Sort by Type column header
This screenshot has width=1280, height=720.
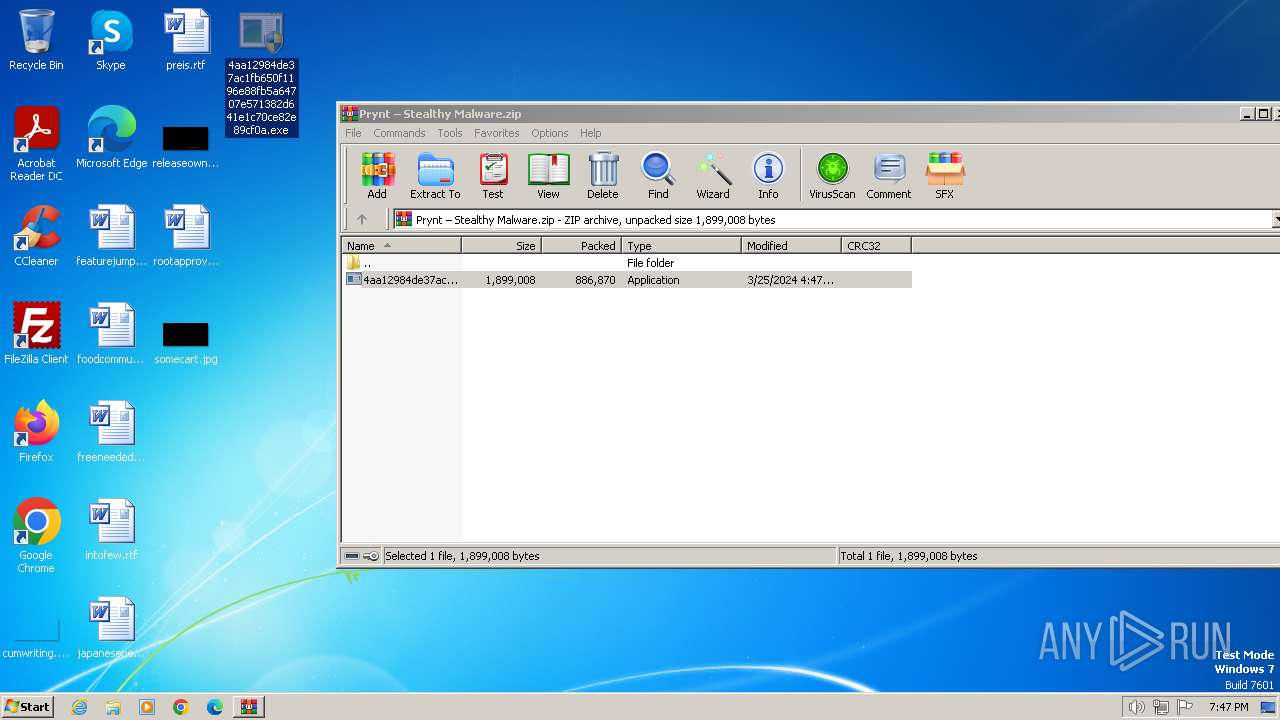point(682,245)
